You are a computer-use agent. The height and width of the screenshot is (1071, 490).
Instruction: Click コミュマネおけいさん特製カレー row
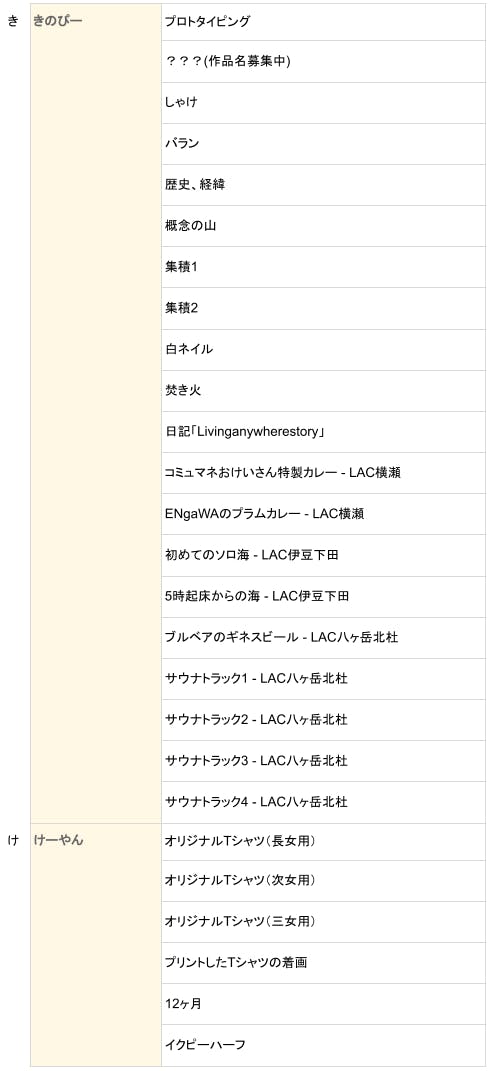pyautogui.click(x=323, y=473)
